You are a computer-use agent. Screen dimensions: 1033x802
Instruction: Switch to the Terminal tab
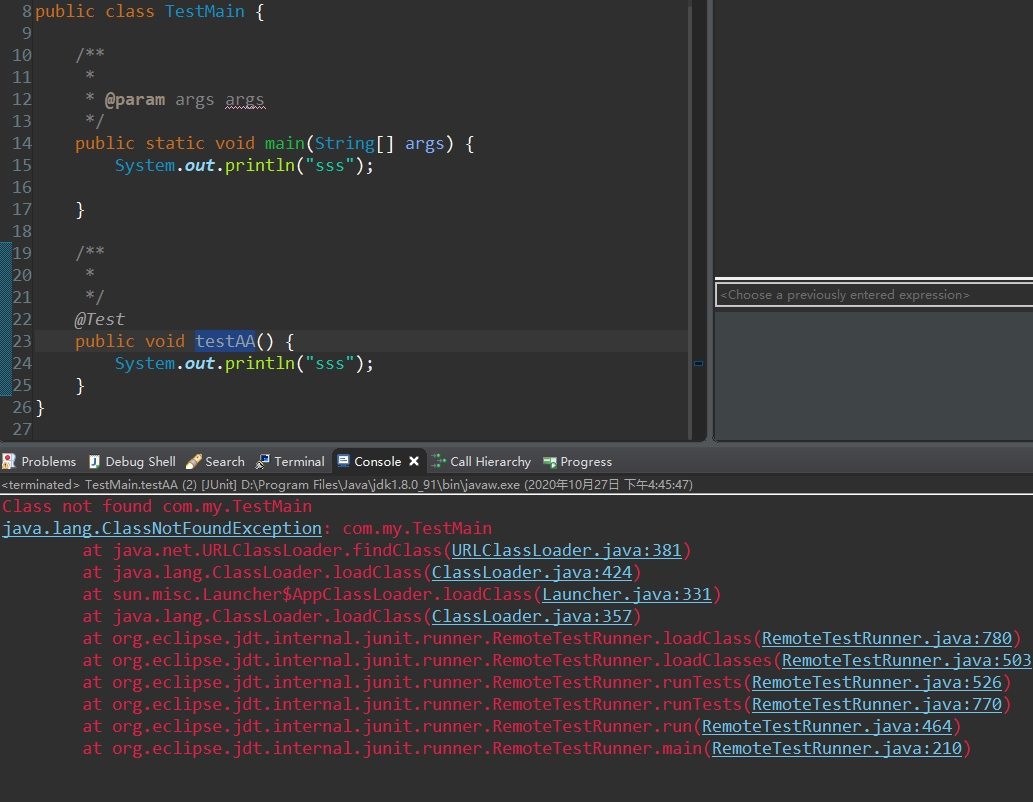(291, 461)
